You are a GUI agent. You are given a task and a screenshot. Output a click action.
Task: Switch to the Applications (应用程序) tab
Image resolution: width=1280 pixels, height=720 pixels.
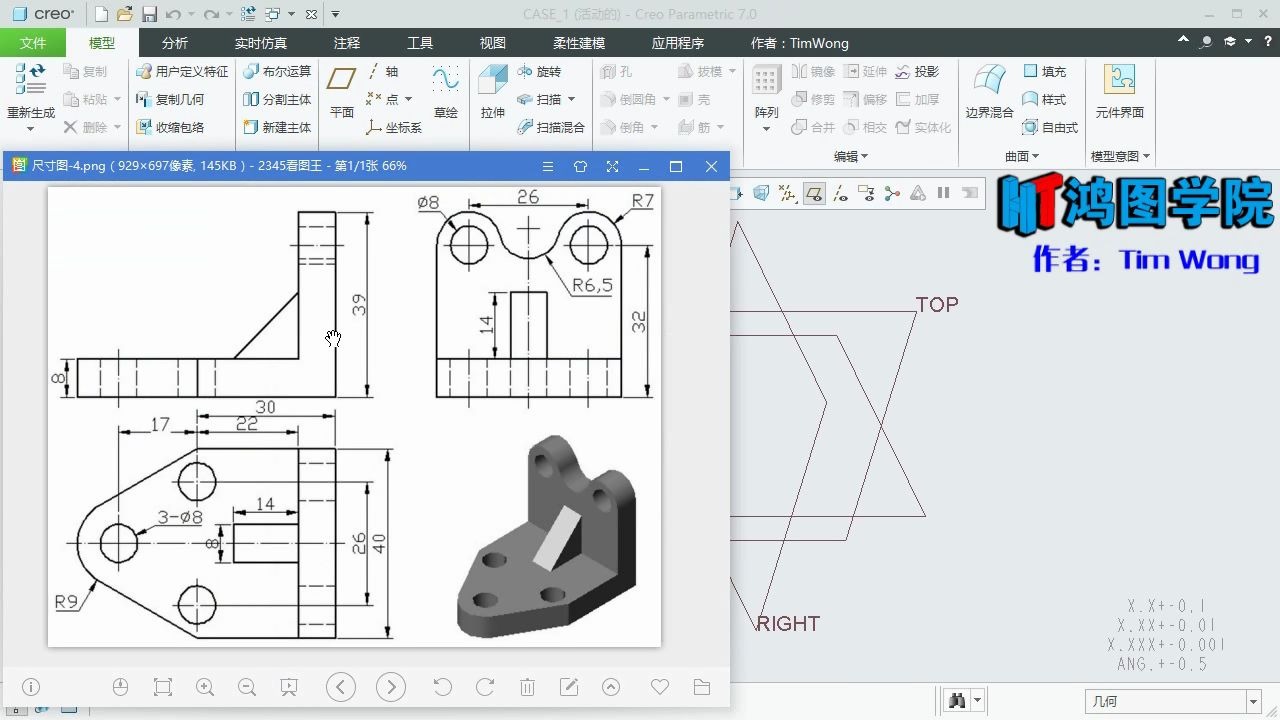point(678,43)
